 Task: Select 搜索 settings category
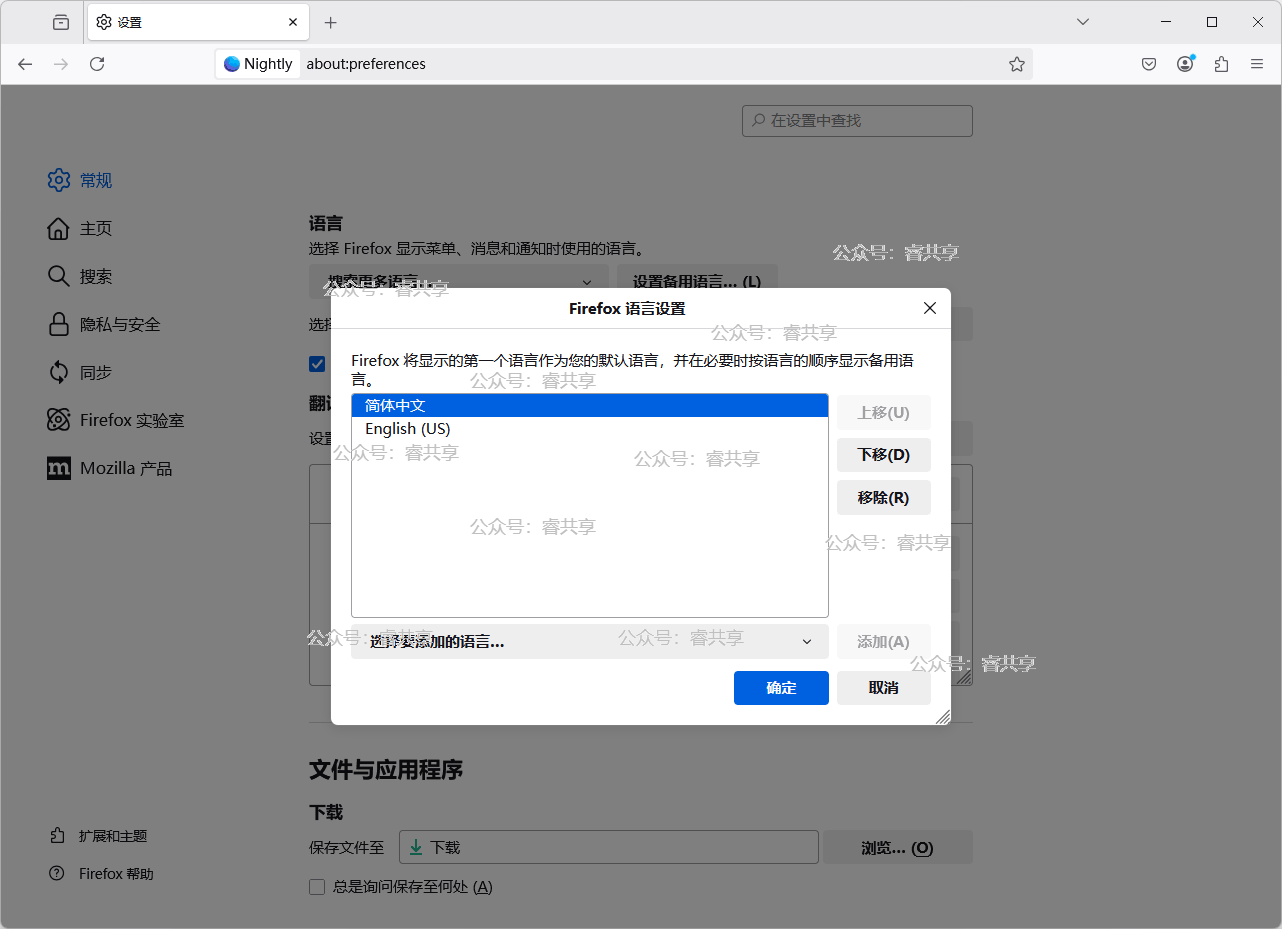point(96,277)
